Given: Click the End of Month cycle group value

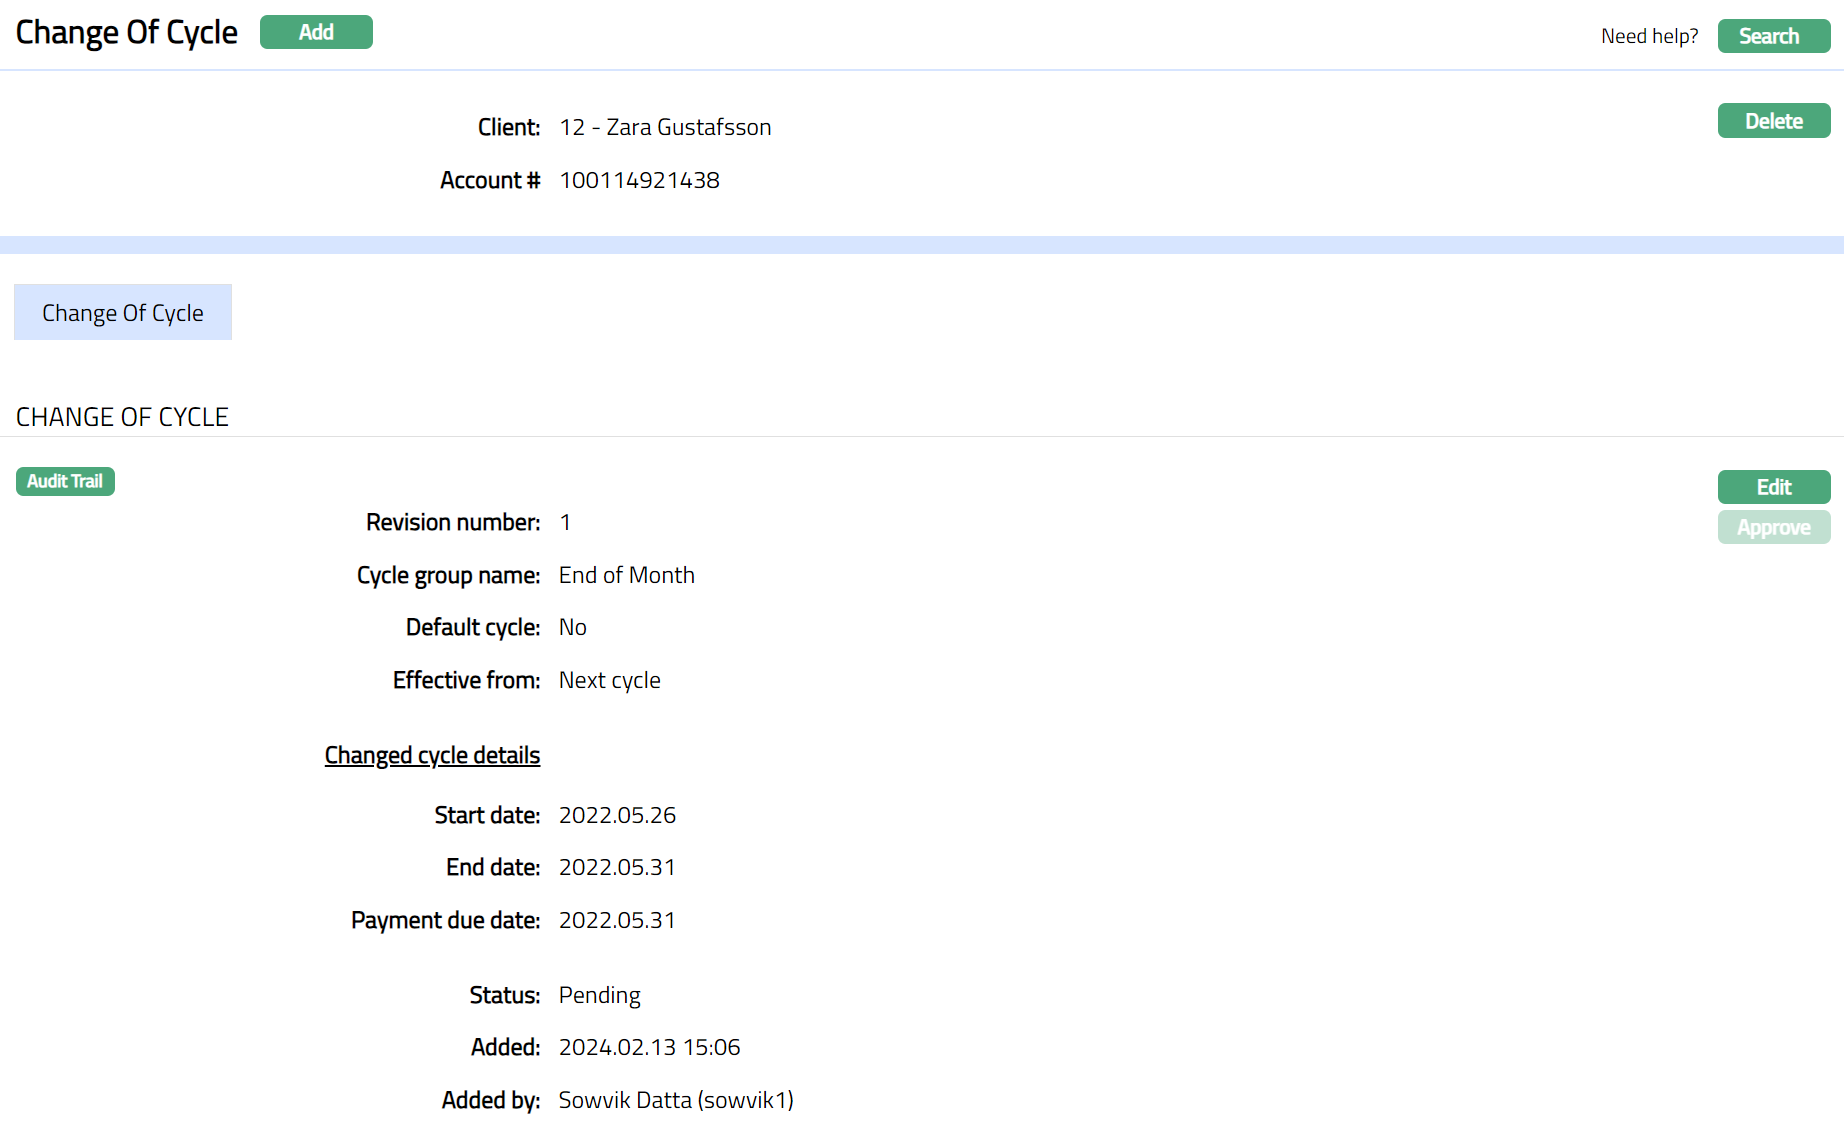Looking at the screenshot, I should tap(626, 575).
